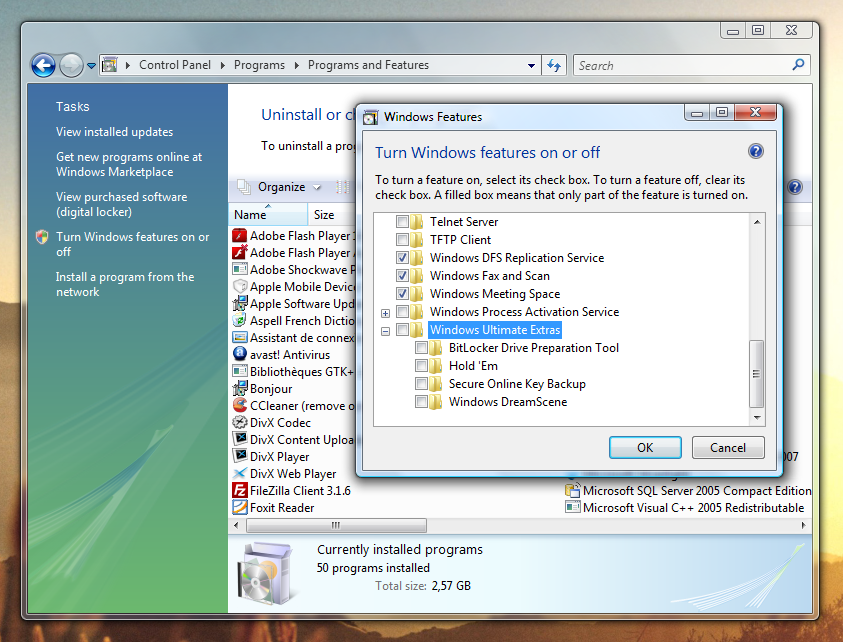Open Get new programs online link

(129, 164)
